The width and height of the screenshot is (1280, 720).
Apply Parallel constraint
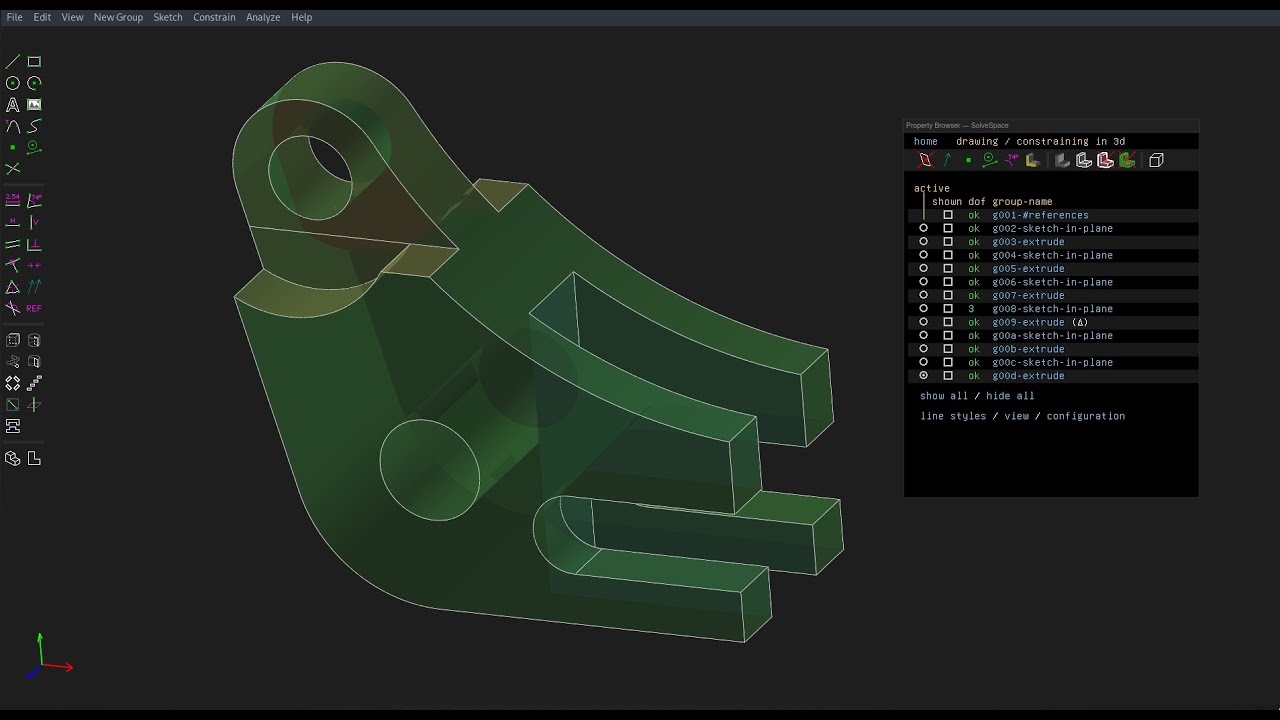tap(13, 243)
